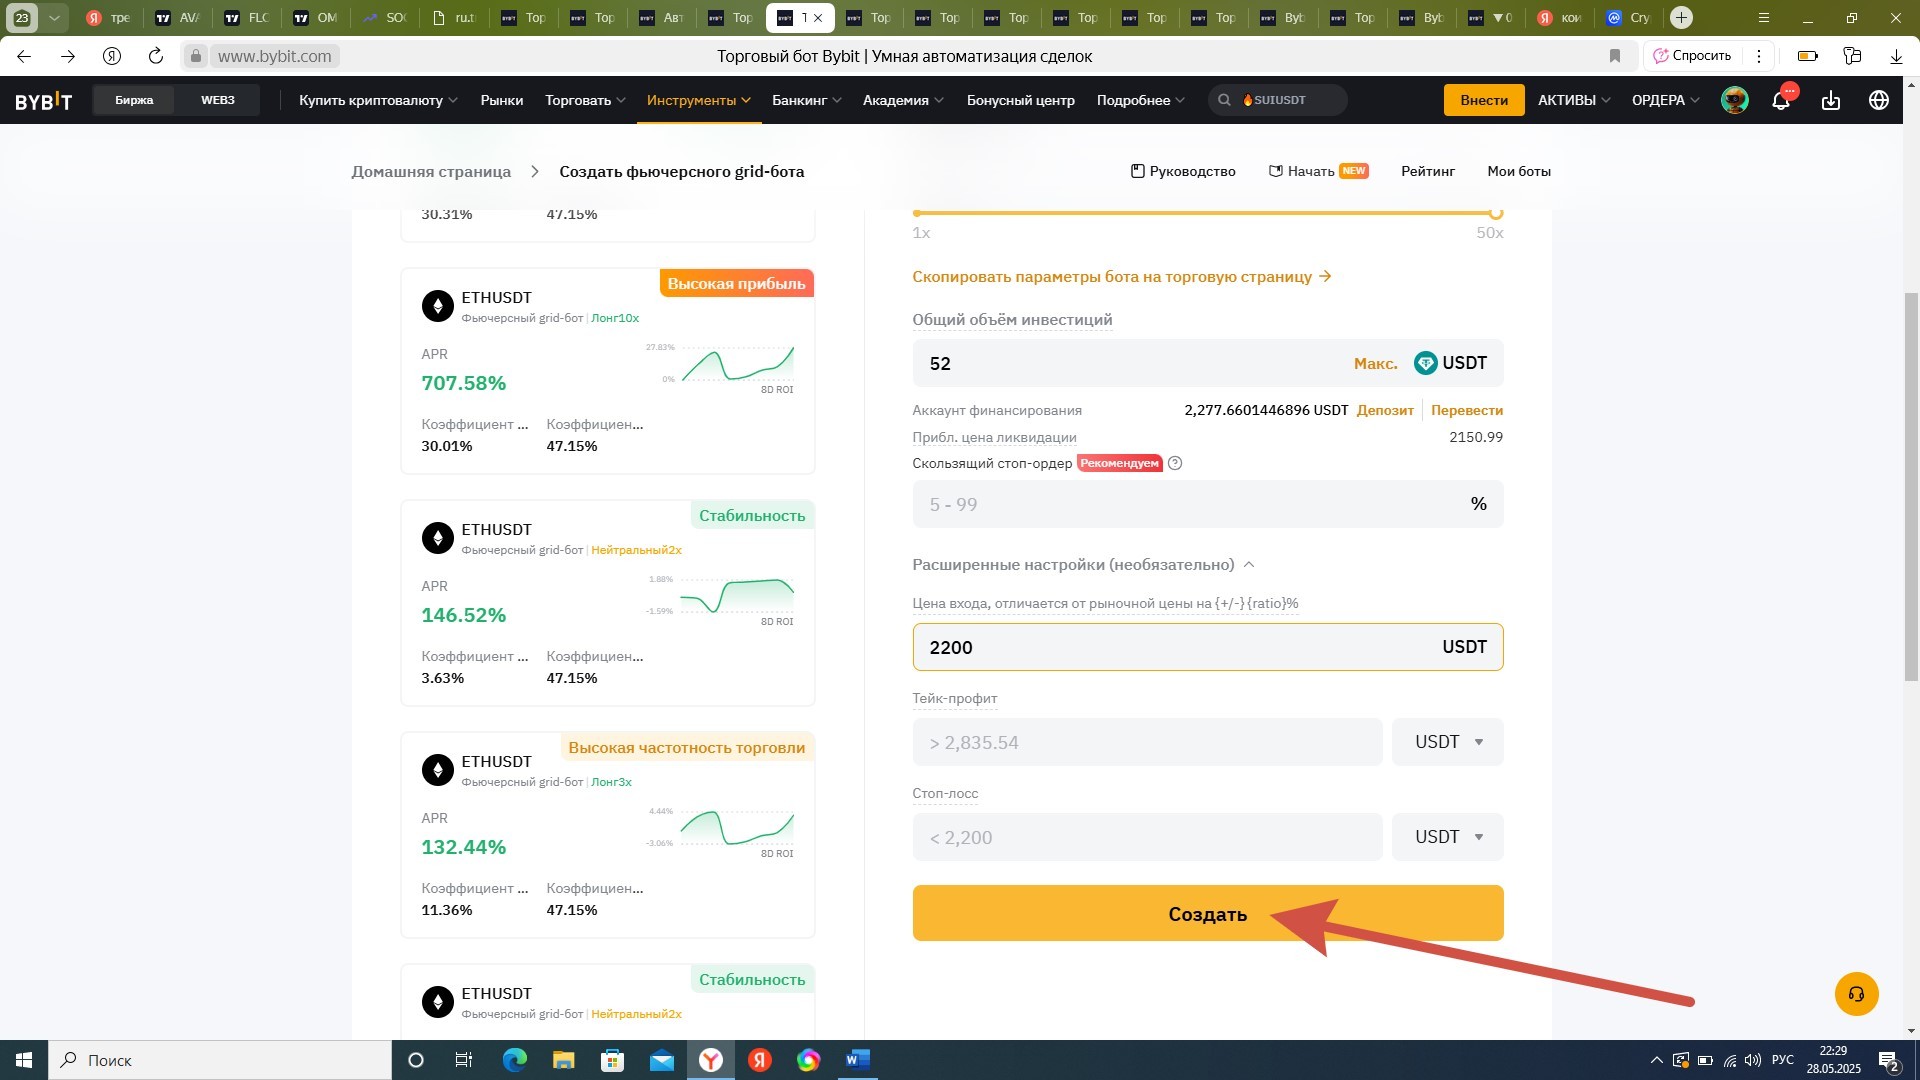The image size is (1920, 1080).
Task: Click the Депозит link
Action: [x=1385, y=410]
